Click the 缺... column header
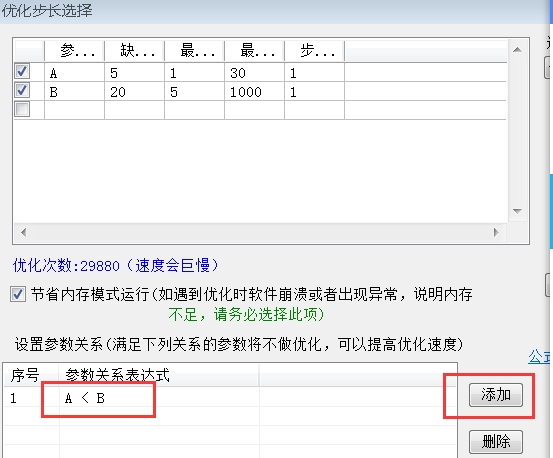Screen dimensions: 553x458 click(134, 51)
